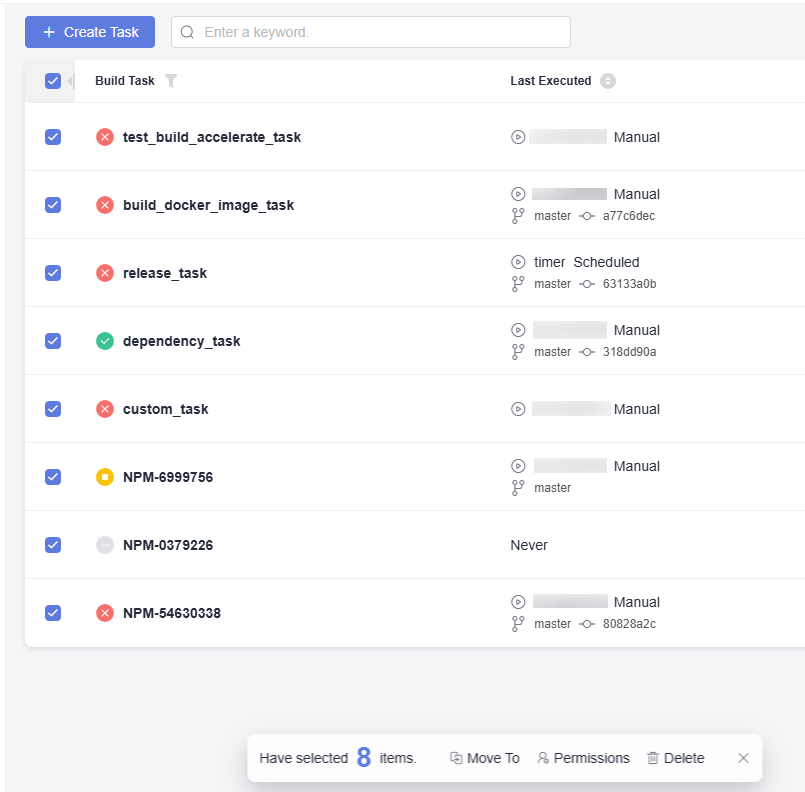The width and height of the screenshot is (805, 792).
Task: Click play-circle icon in test_build_accelerate_task row
Action: point(518,137)
